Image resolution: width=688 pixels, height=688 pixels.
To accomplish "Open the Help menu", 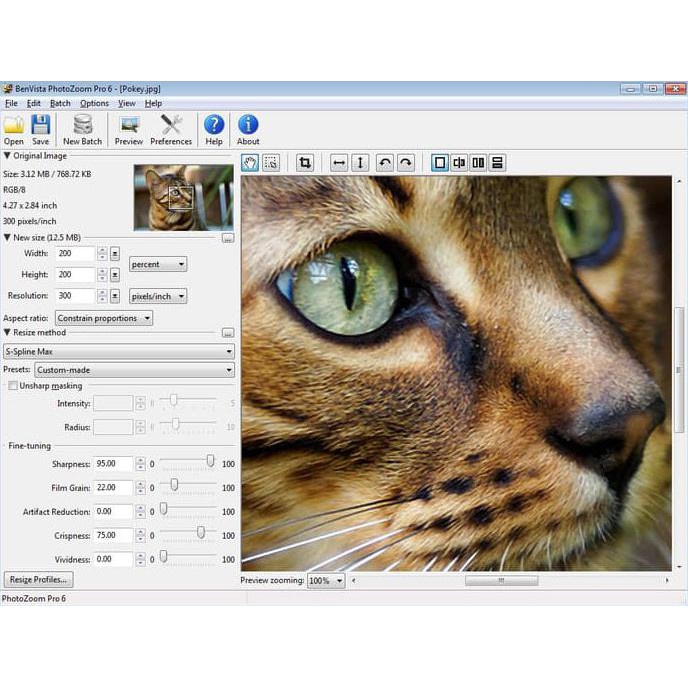I will [x=153, y=104].
